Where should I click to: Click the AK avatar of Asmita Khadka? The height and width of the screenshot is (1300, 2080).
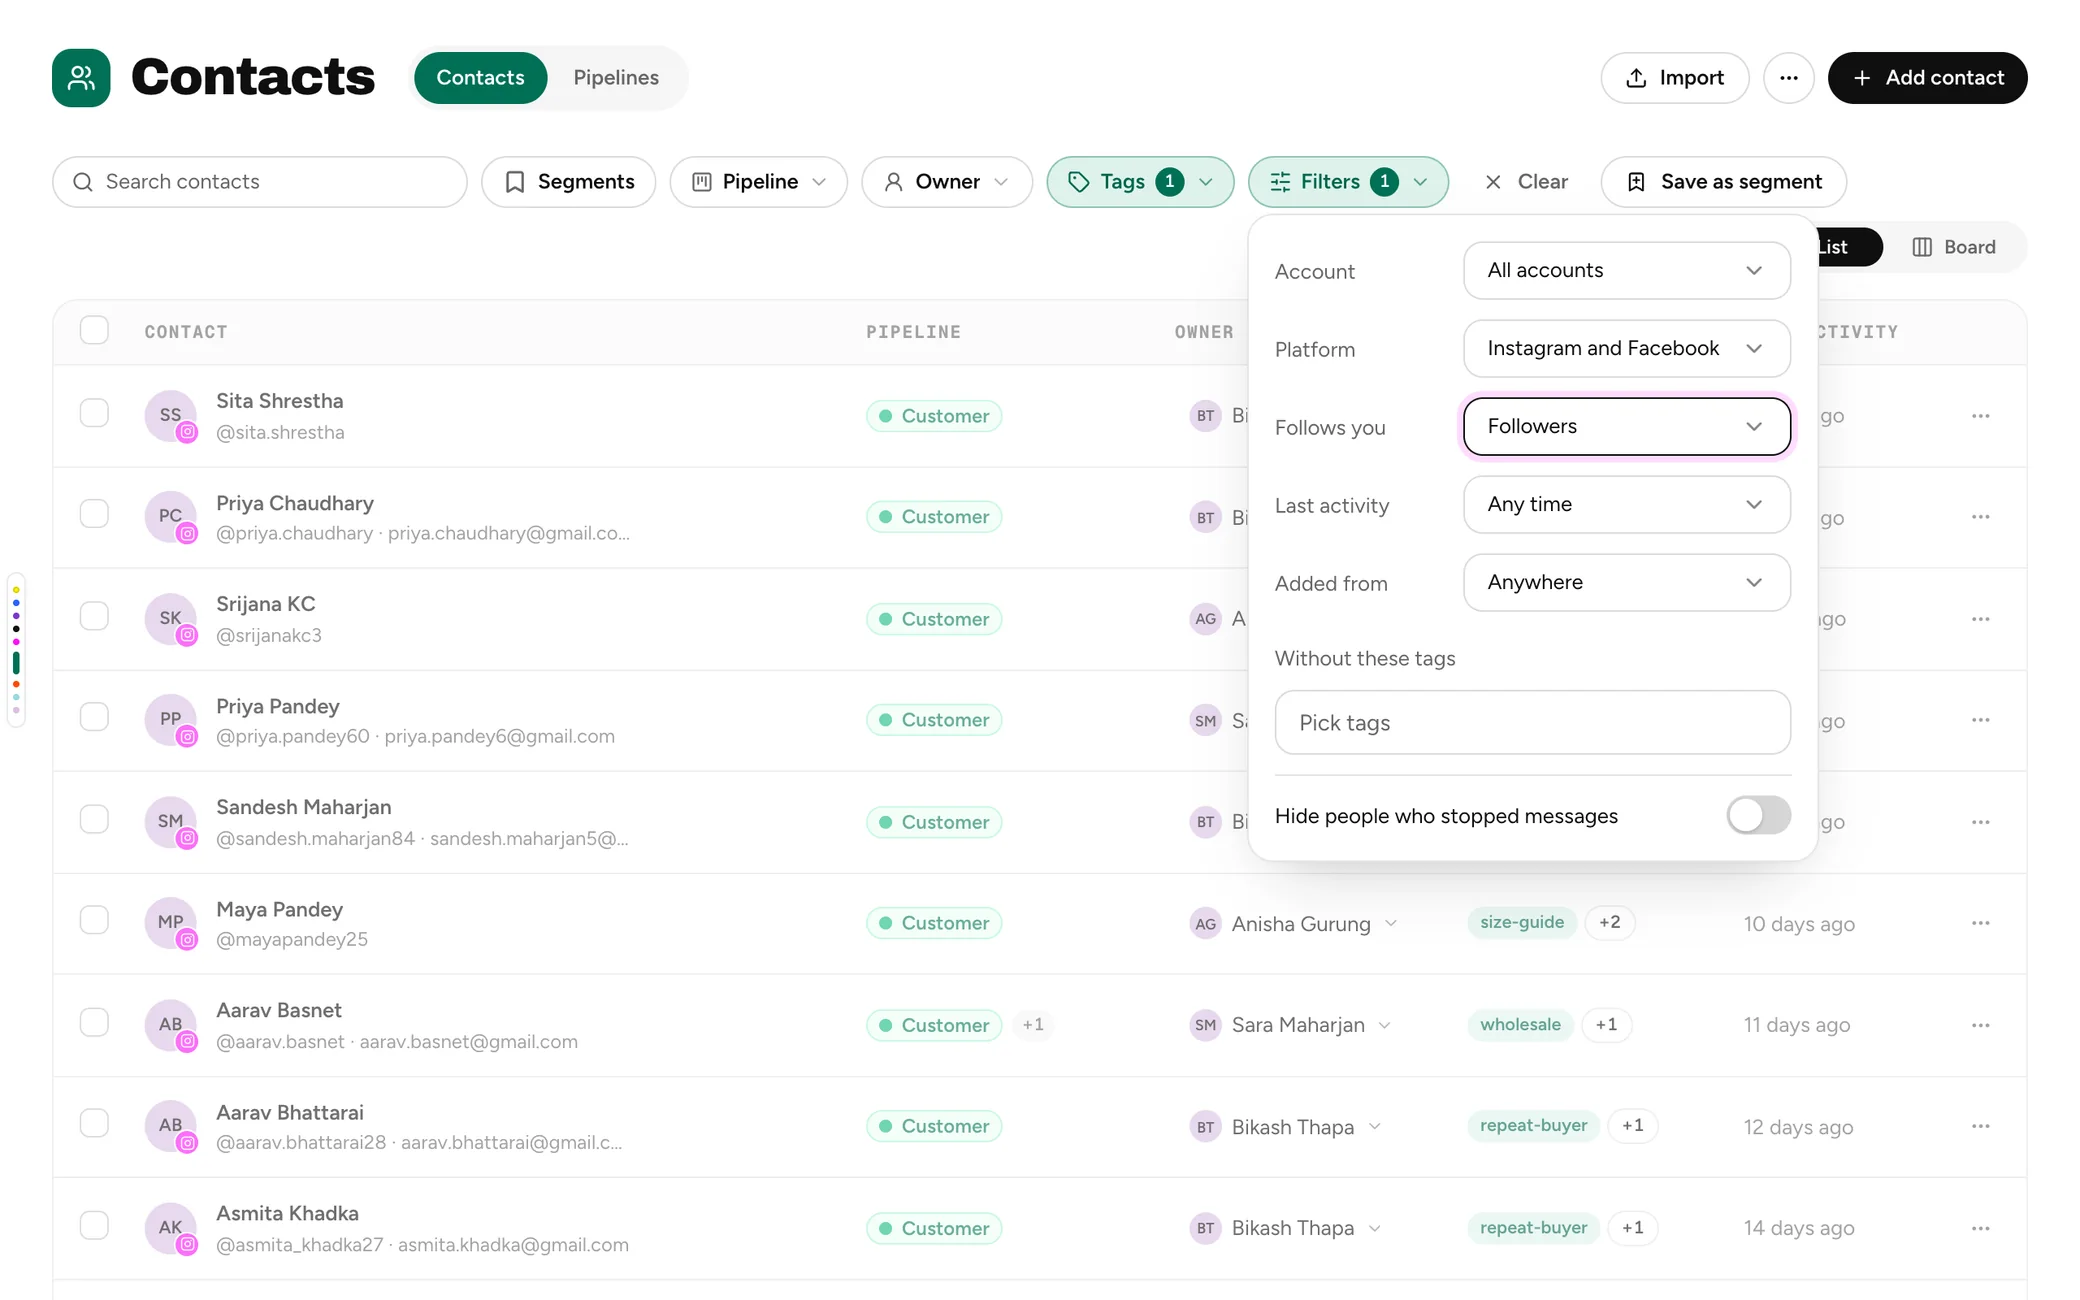[170, 1227]
